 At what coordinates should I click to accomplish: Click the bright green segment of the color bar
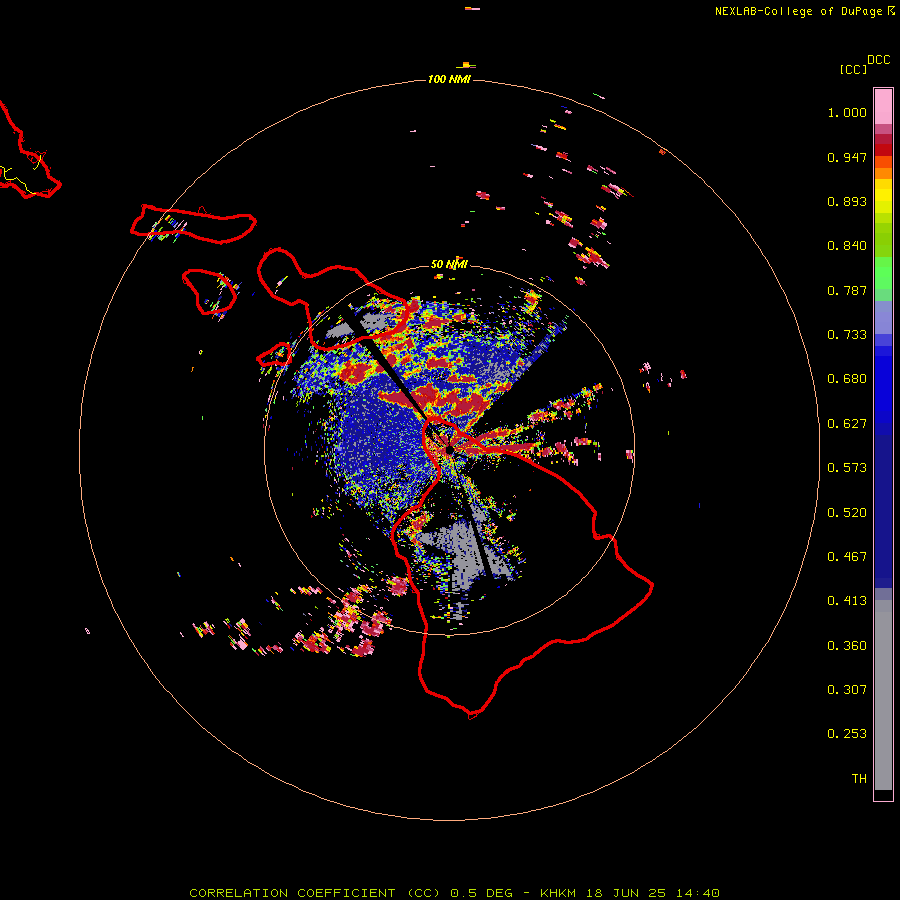(883, 273)
